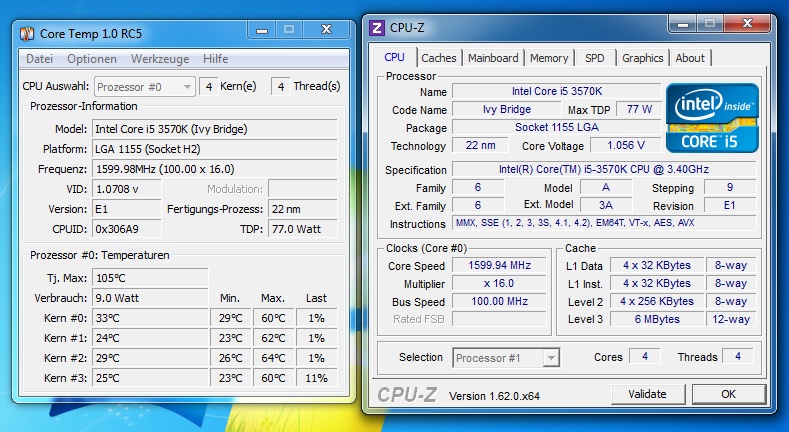The height and width of the screenshot is (432, 789).
Task: Click the Validate button in CPU-Z
Action: click(648, 394)
